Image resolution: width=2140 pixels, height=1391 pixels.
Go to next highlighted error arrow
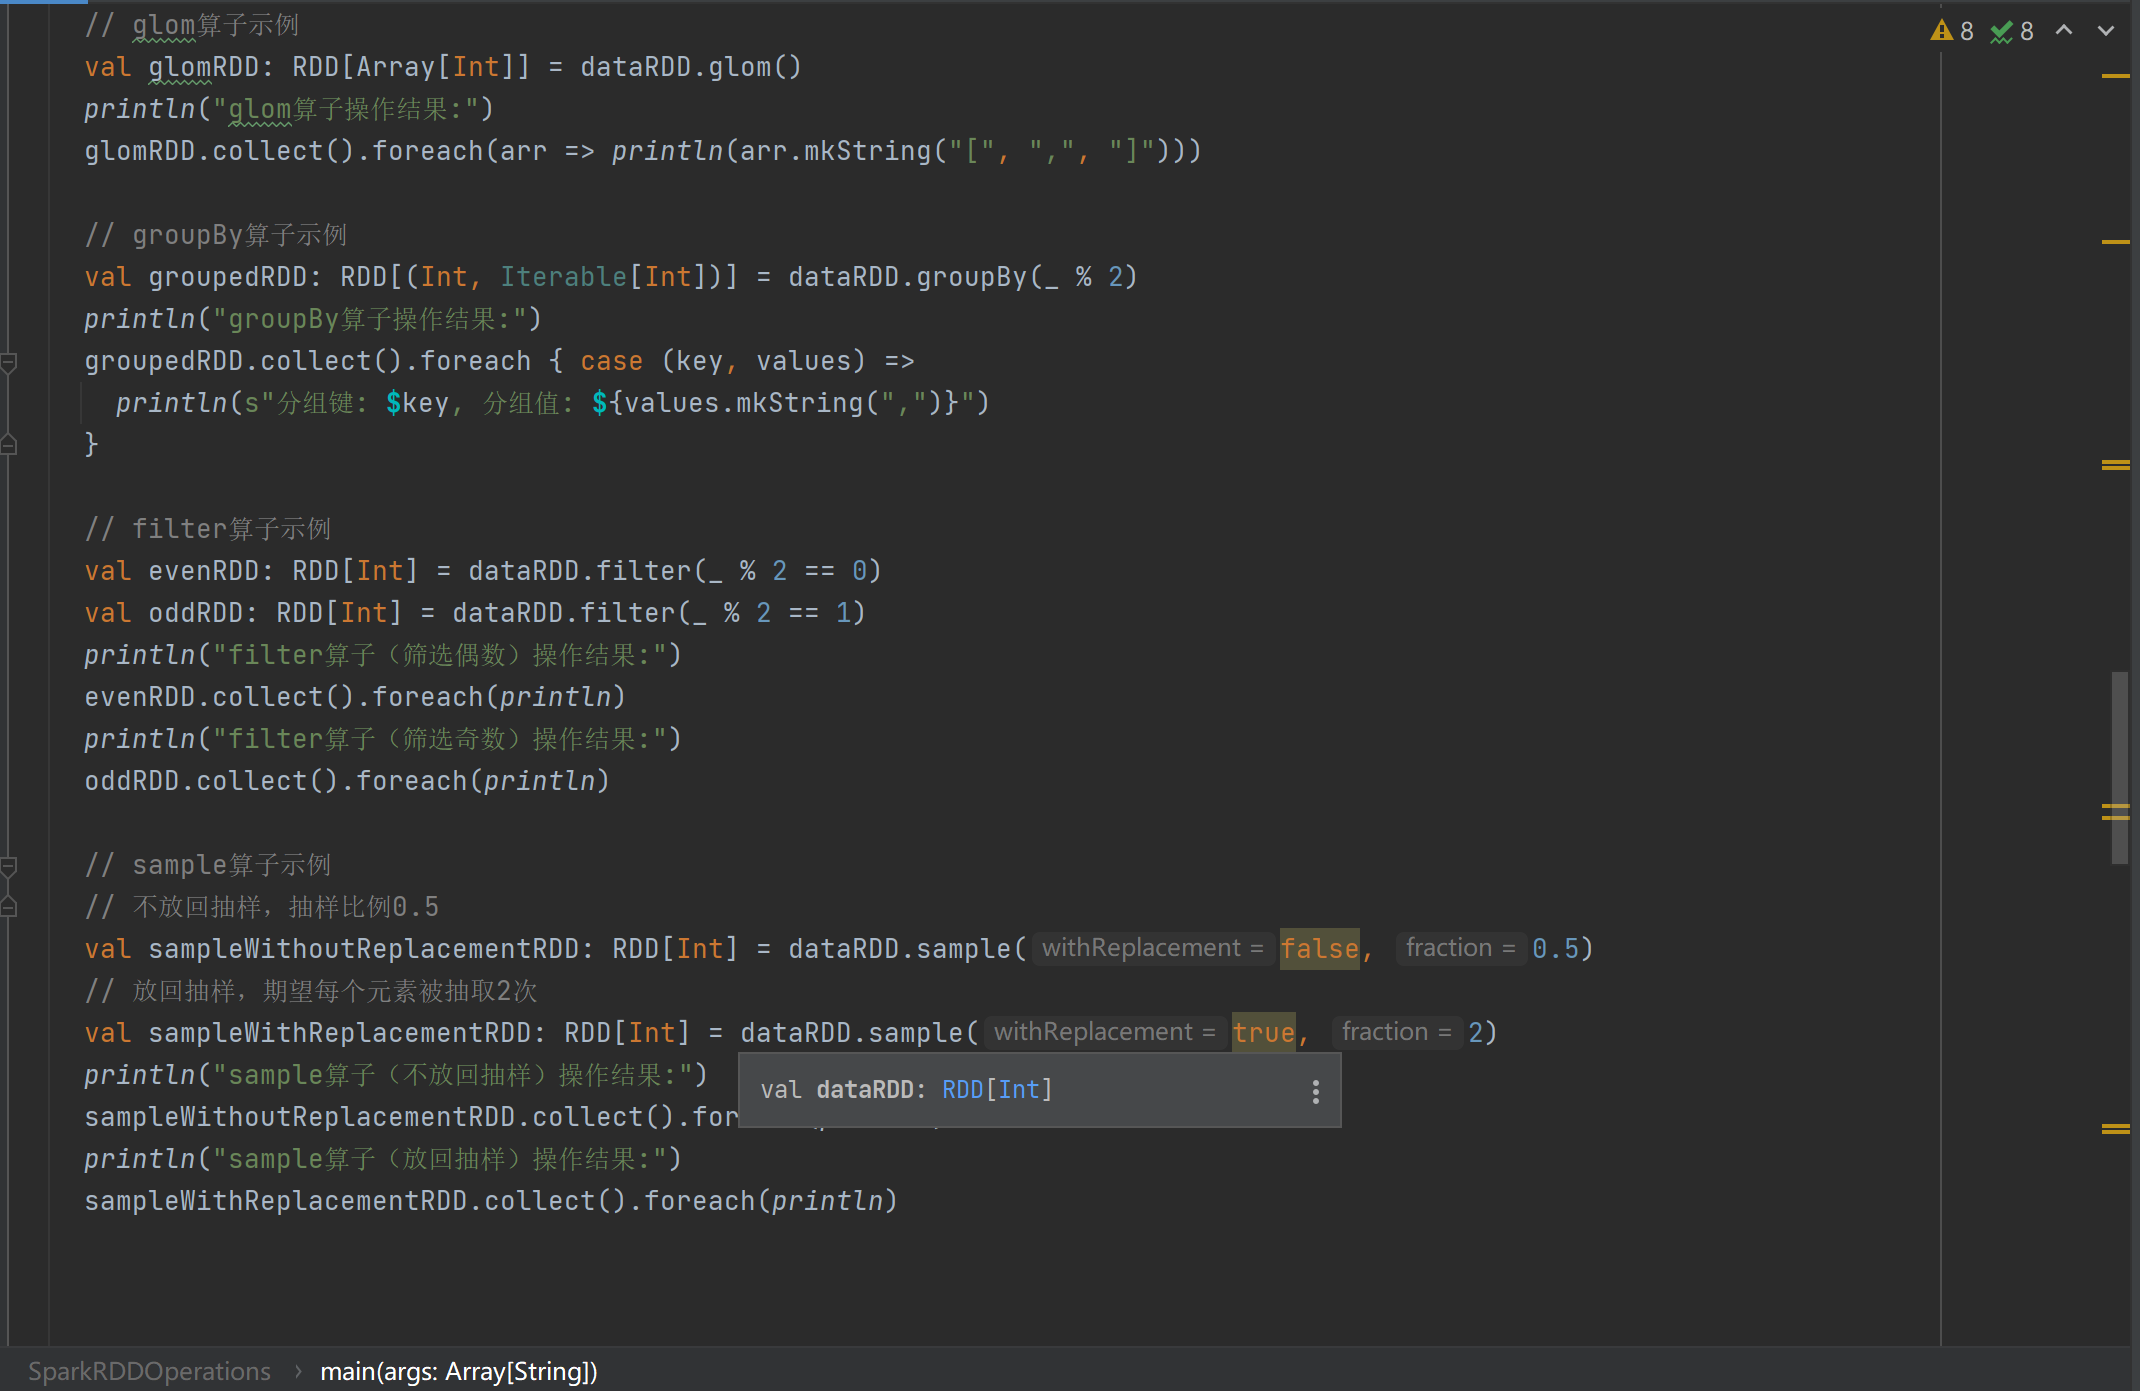point(2106,31)
